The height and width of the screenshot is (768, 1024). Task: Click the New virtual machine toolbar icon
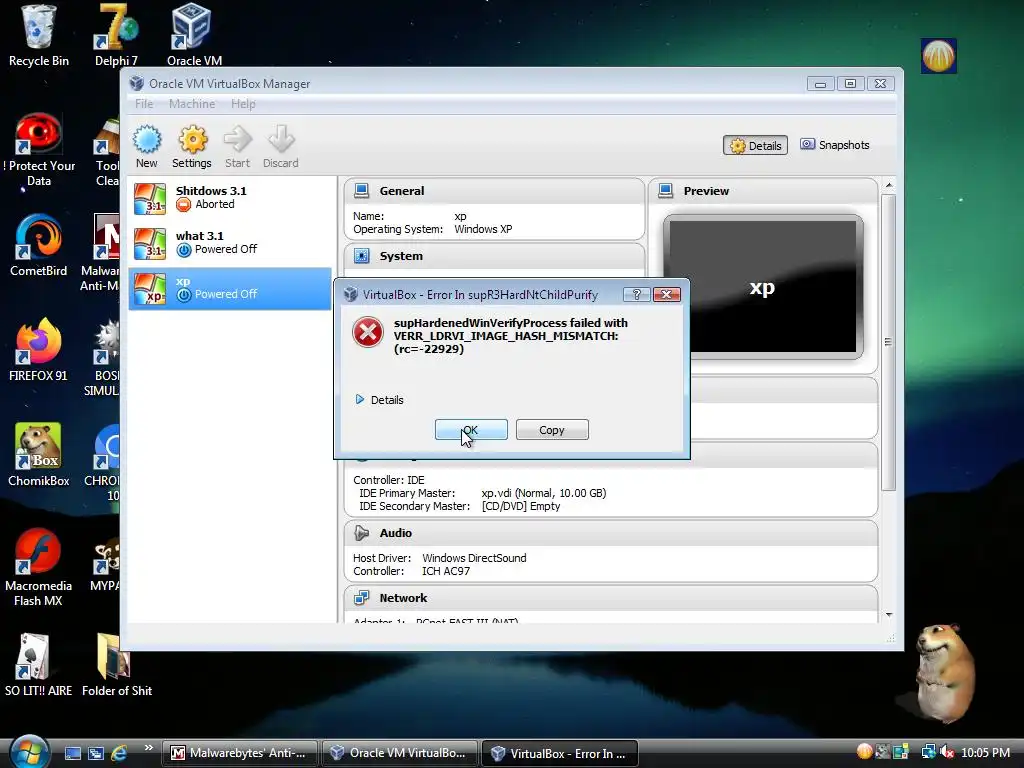point(146,147)
